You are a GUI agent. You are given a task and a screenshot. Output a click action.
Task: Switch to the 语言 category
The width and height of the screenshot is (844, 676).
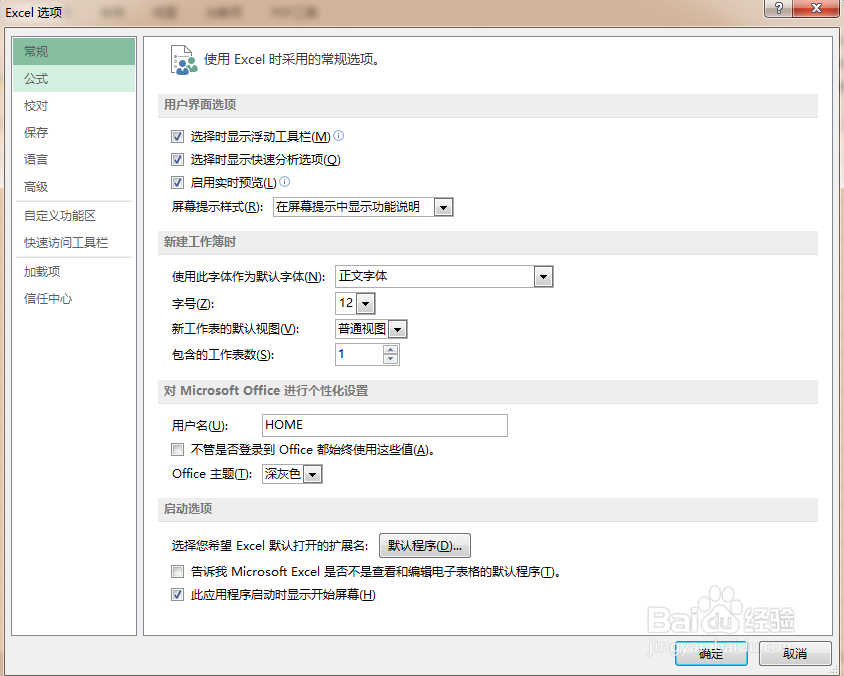[x=74, y=159]
